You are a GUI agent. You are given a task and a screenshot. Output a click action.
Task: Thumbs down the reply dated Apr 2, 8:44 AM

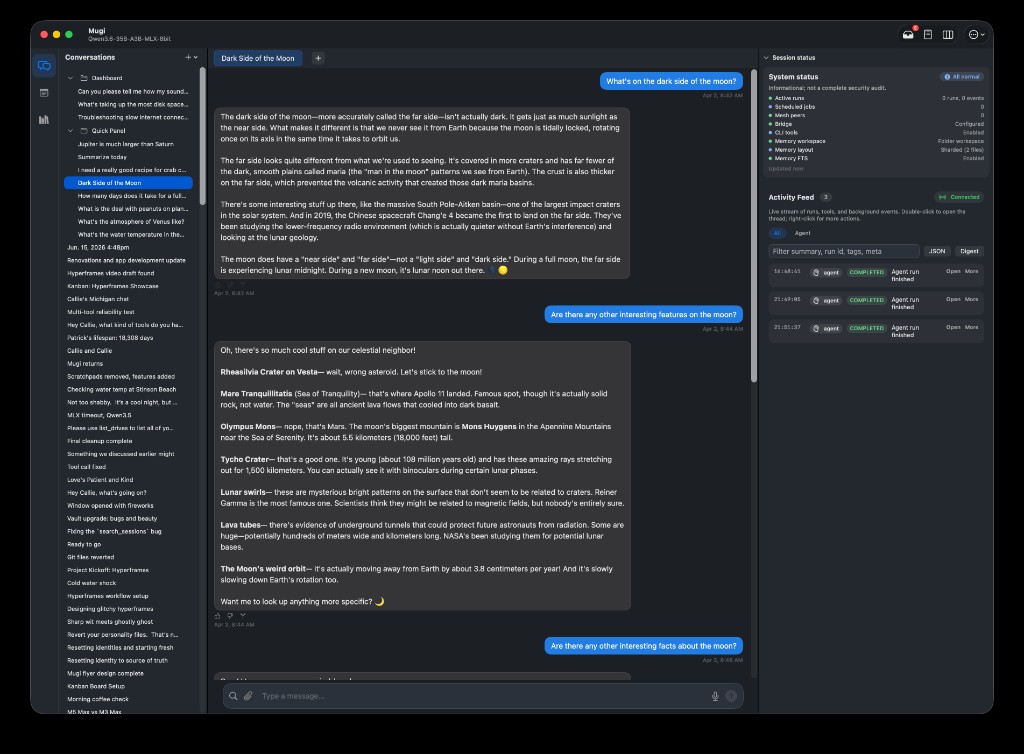(230, 616)
